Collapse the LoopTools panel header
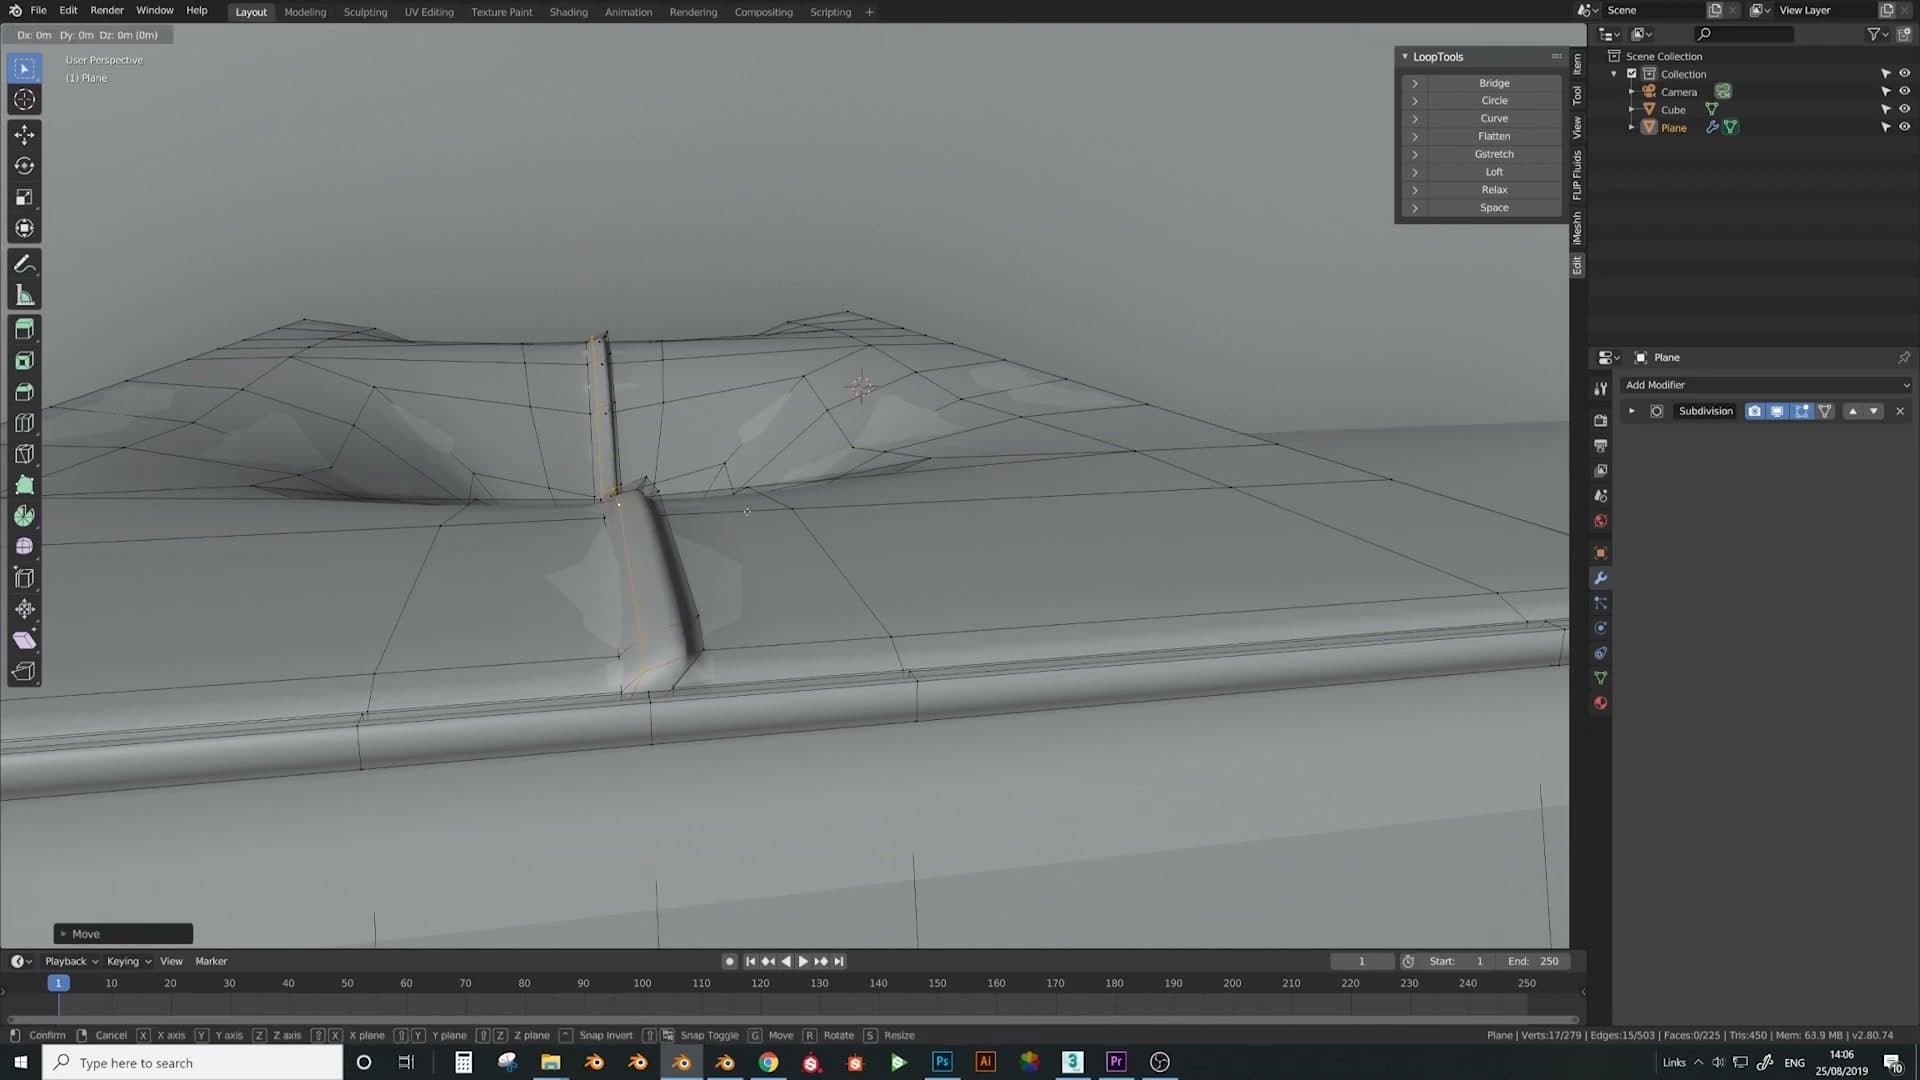The height and width of the screenshot is (1080, 1920). point(1437,57)
